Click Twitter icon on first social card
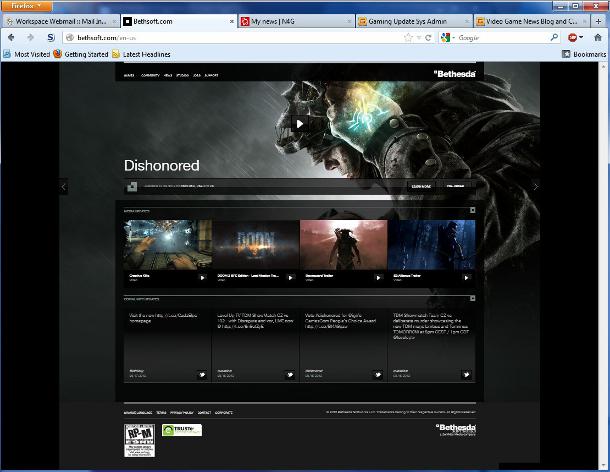Image resolution: width=610 pixels, height=472 pixels. (202, 375)
